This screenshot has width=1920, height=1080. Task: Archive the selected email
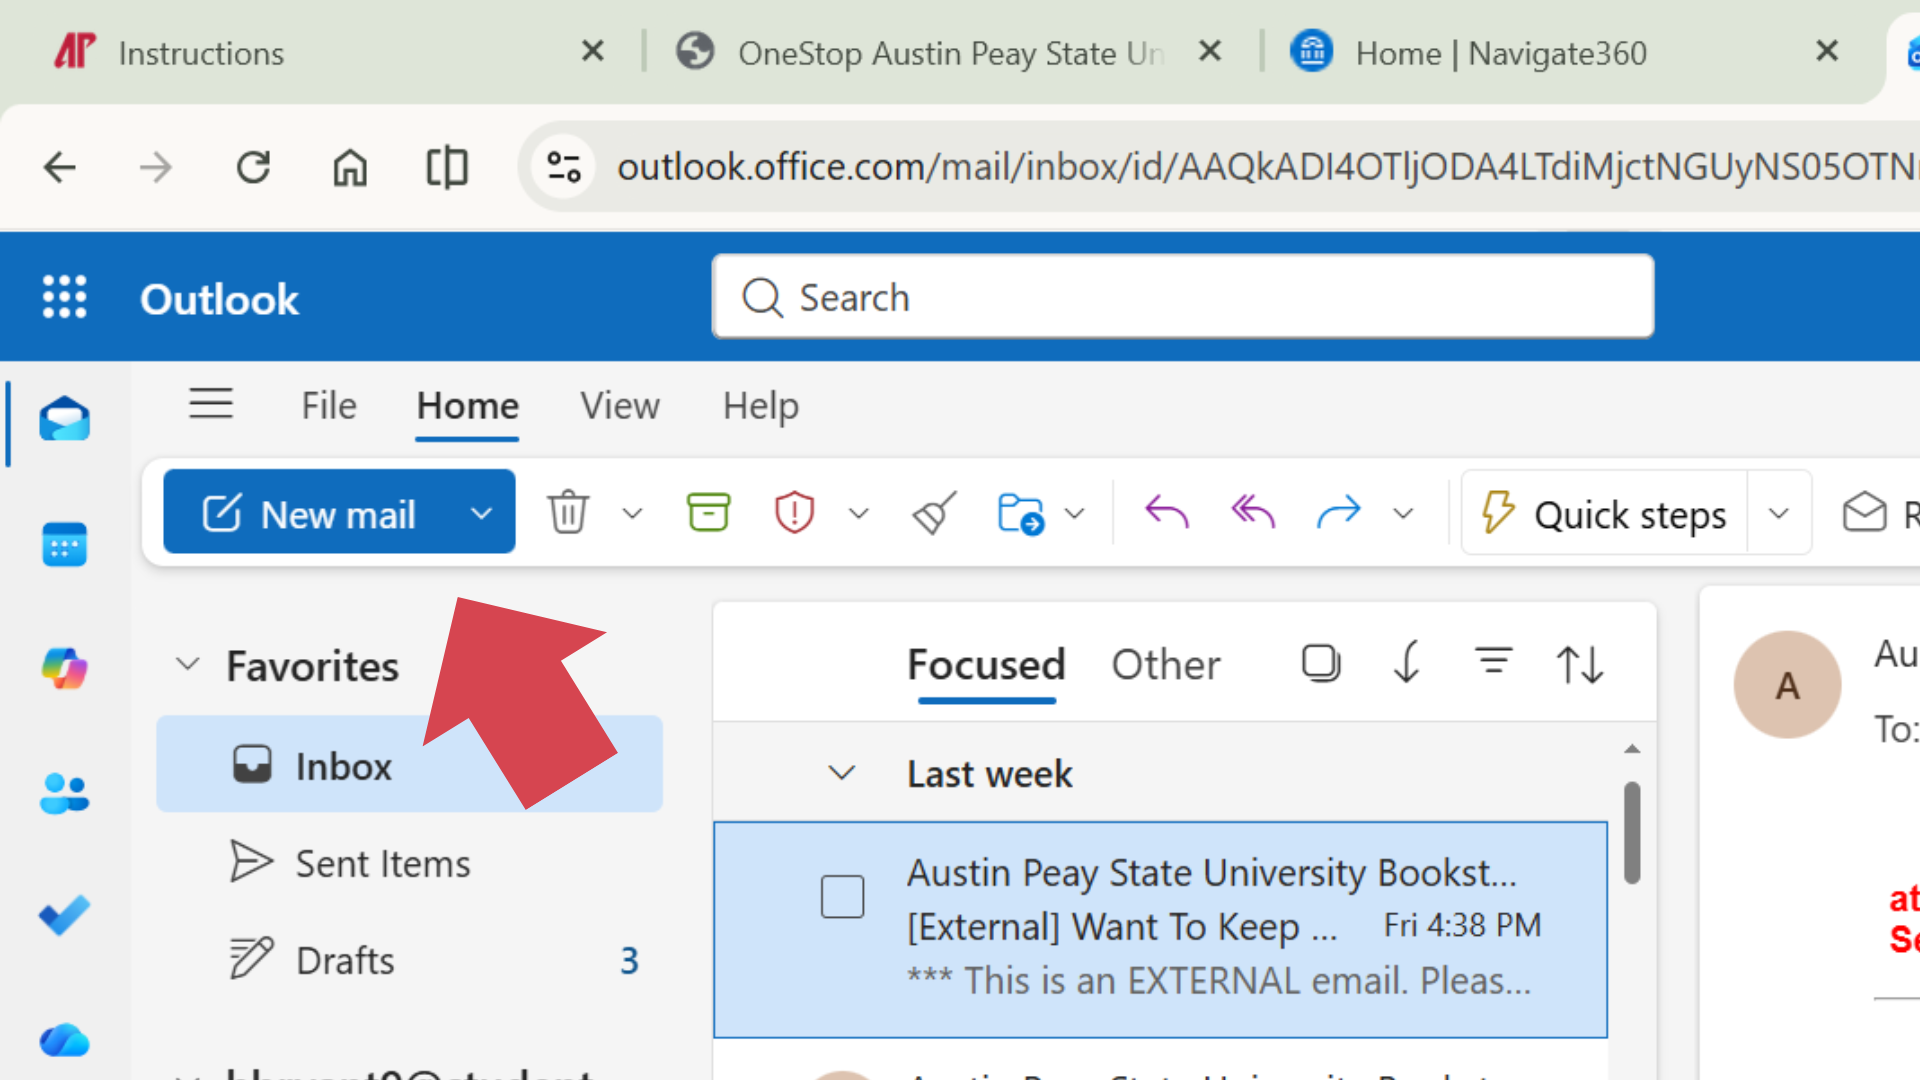tap(709, 511)
